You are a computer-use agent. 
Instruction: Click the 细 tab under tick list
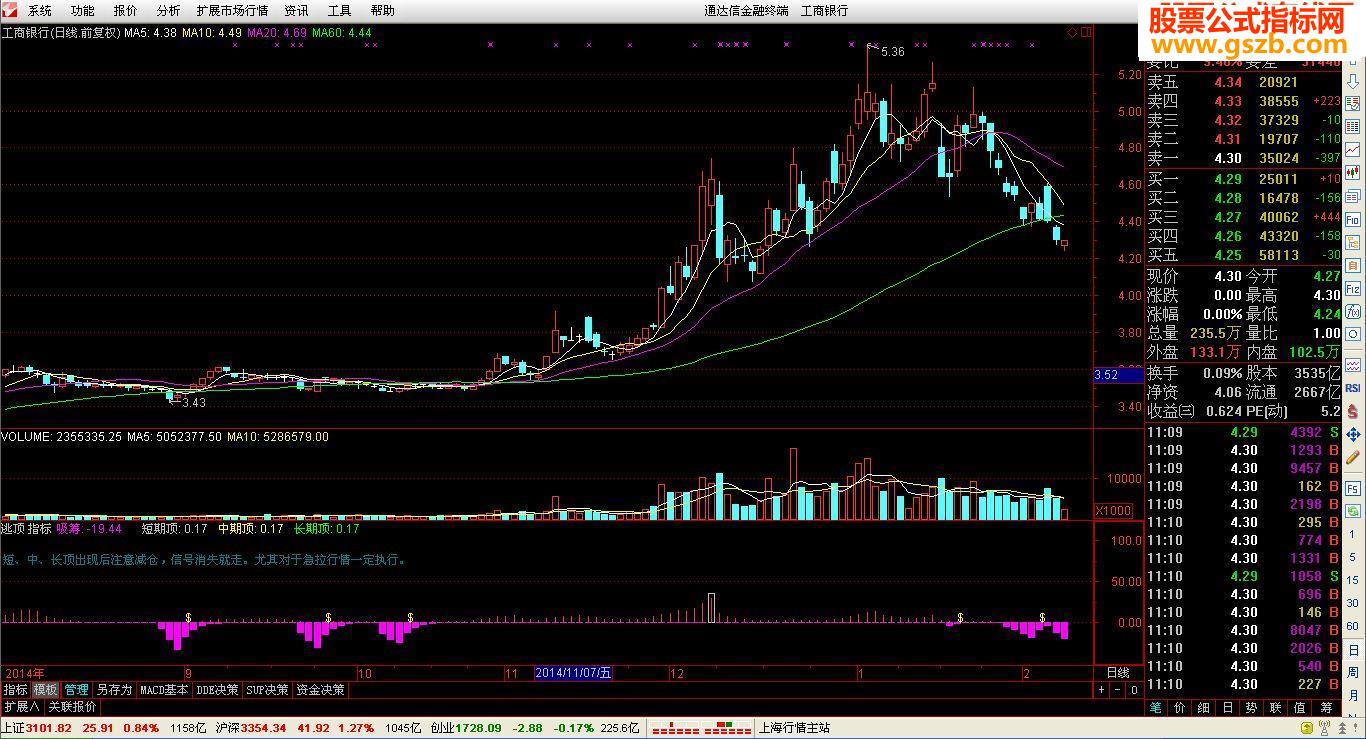pyautogui.click(x=1204, y=707)
